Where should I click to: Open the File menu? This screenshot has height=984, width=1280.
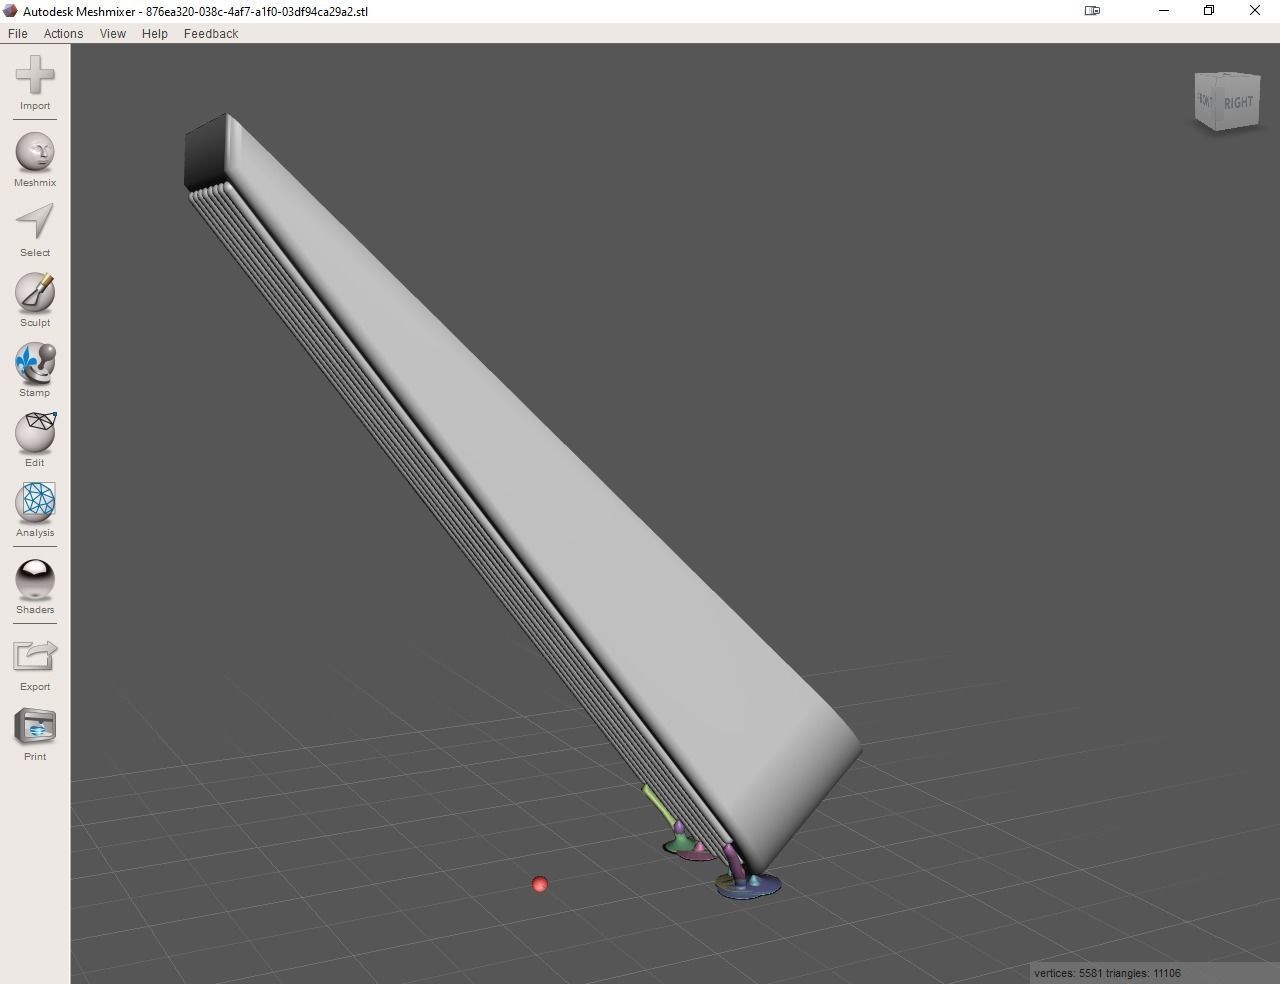point(18,33)
